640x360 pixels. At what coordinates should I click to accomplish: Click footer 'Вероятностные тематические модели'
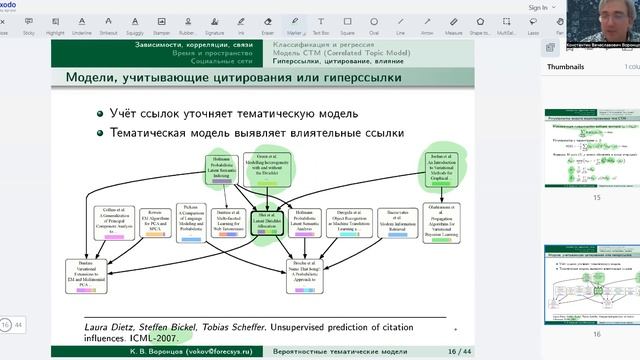[x=340, y=351]
